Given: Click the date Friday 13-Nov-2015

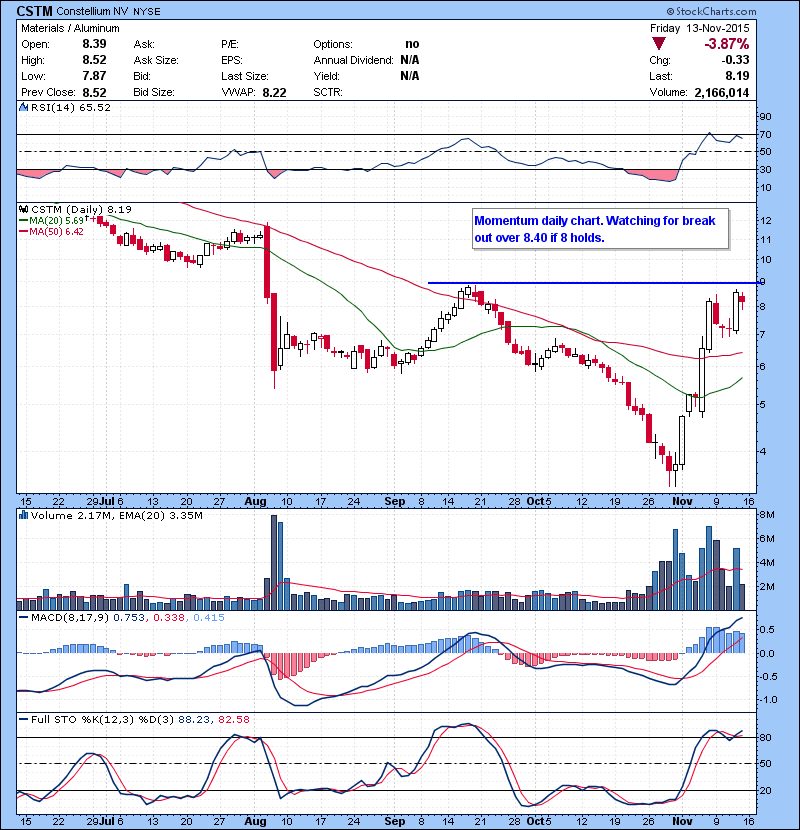Looking at the screenshot, I should click(699, 28).
